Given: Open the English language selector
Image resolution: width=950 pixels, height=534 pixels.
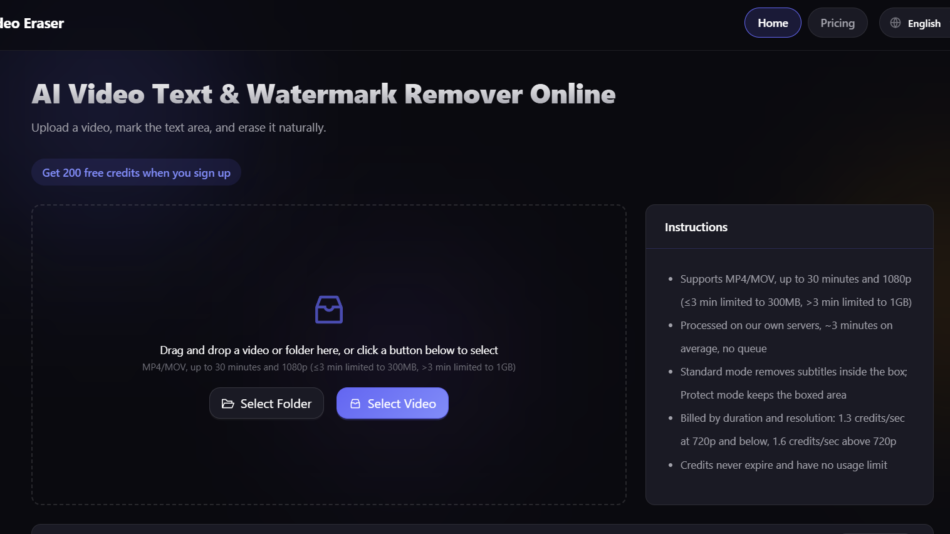Looking at the screenshot, I should (915, 23).
